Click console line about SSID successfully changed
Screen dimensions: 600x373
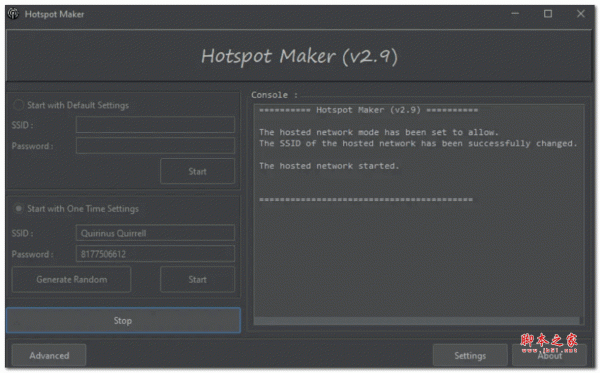[418, 143]
